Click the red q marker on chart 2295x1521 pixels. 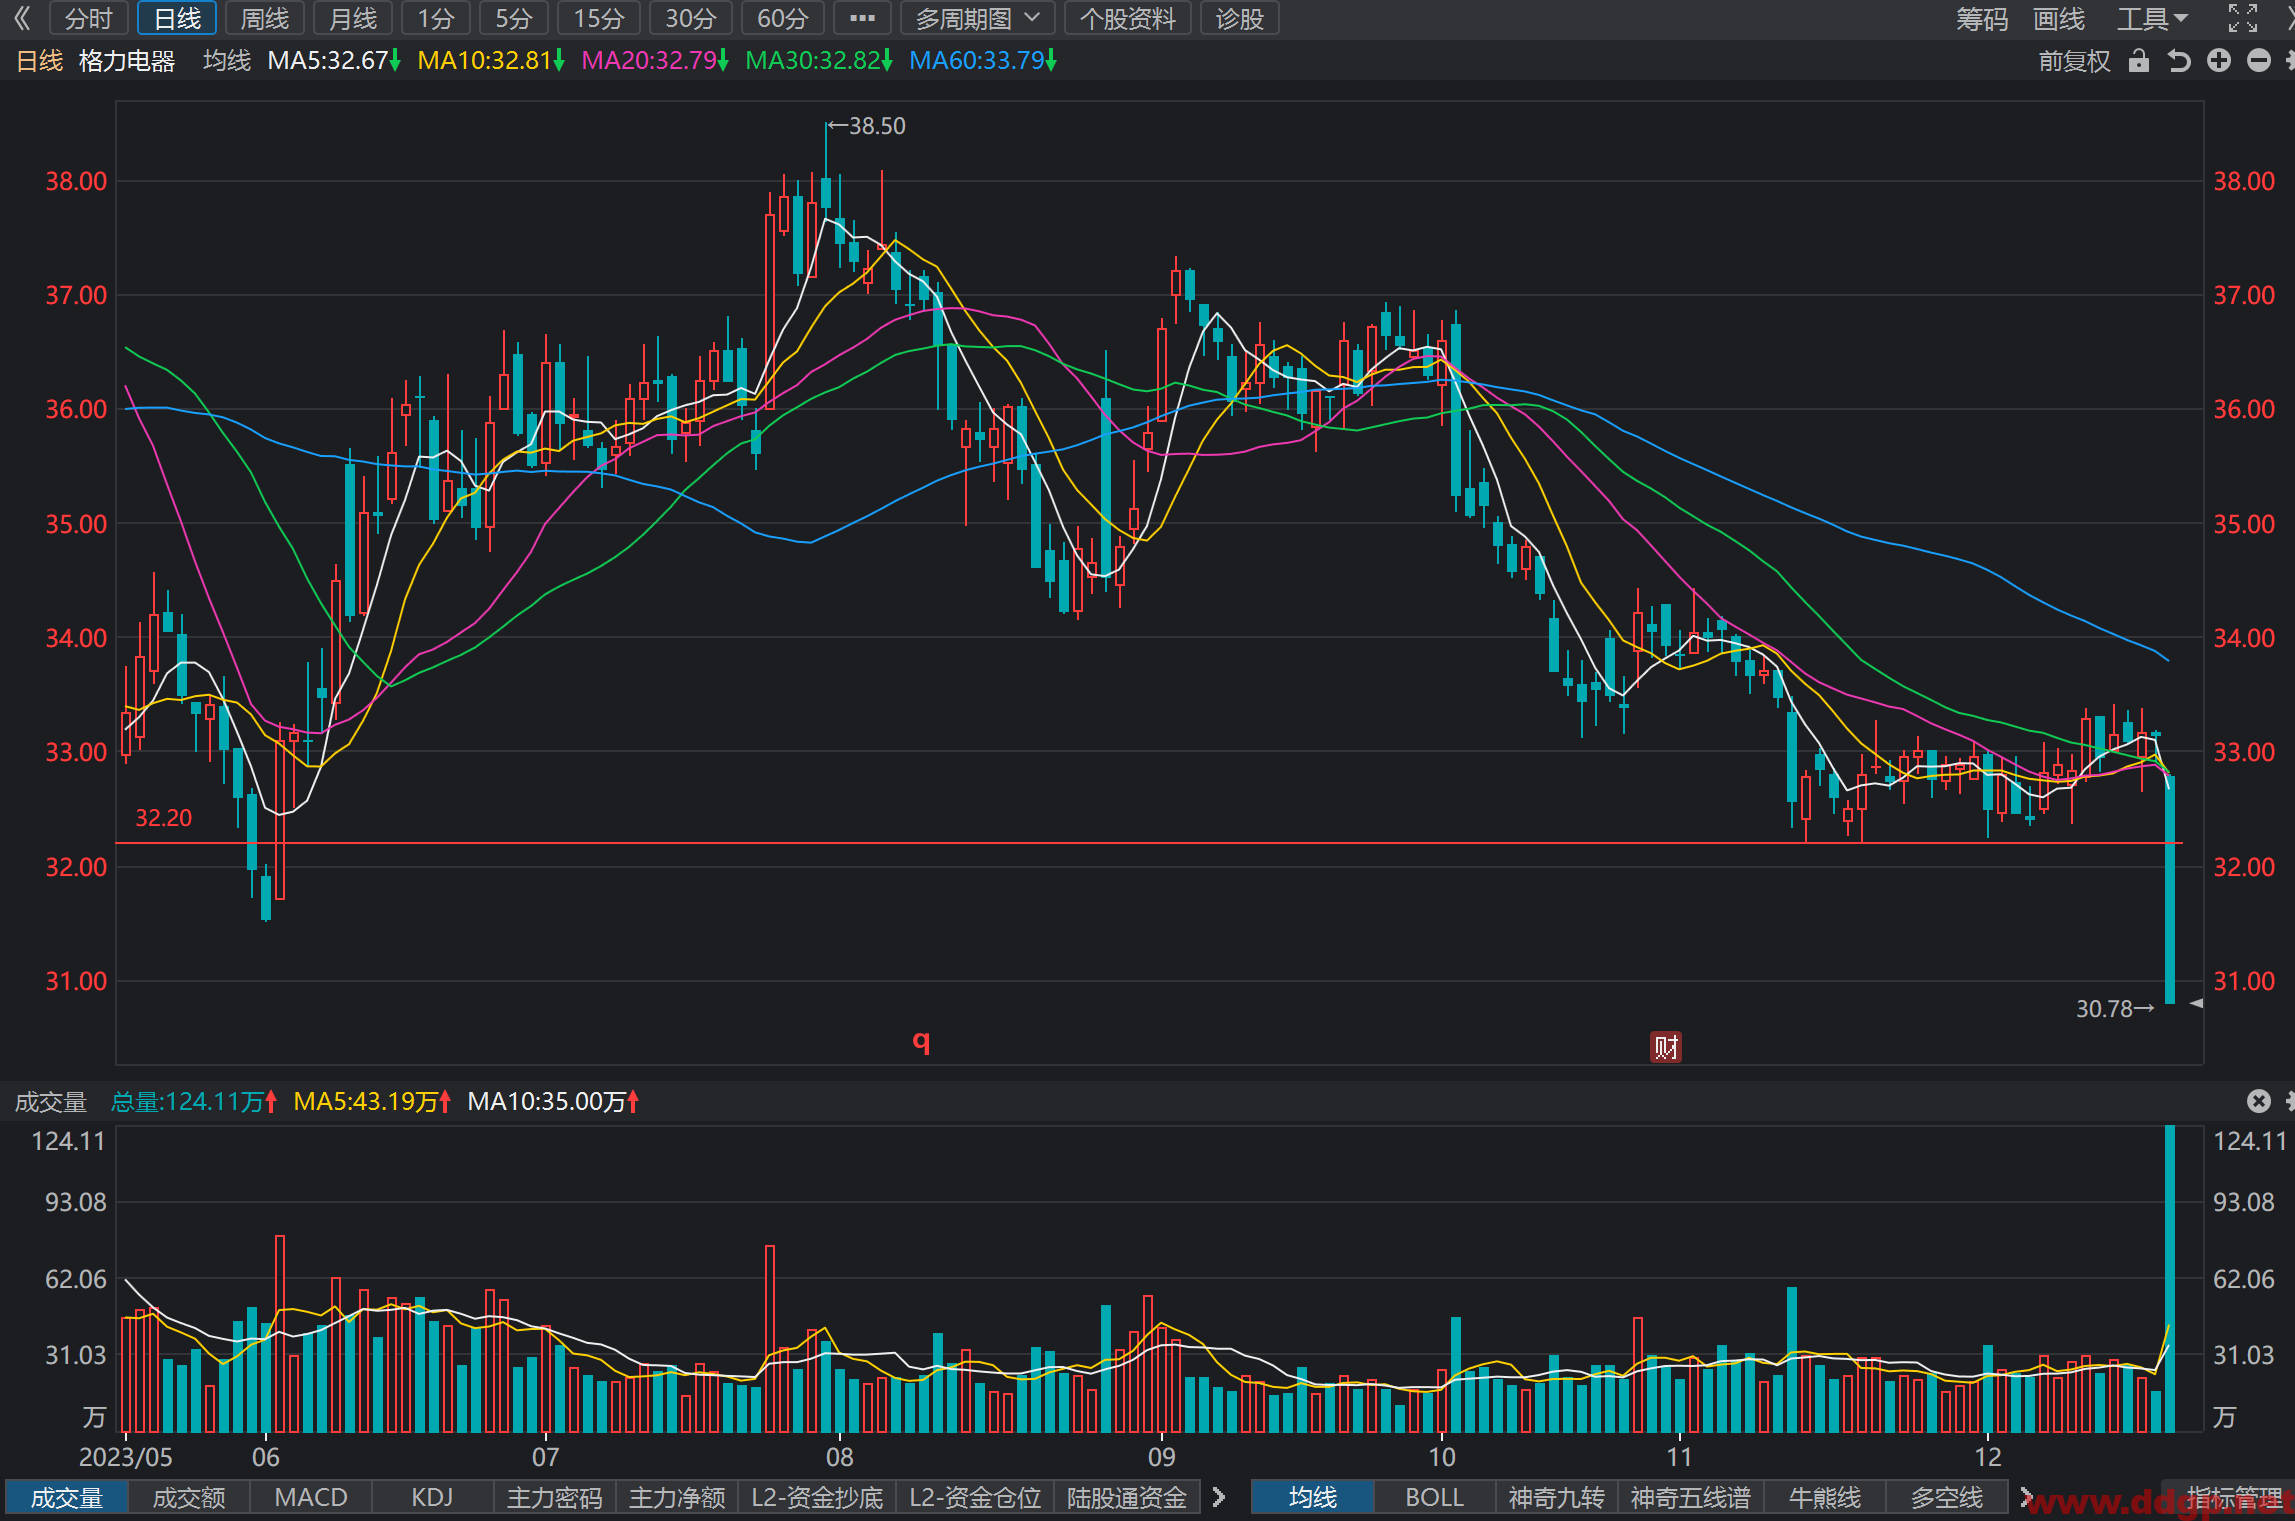[x=921, y=1041]
